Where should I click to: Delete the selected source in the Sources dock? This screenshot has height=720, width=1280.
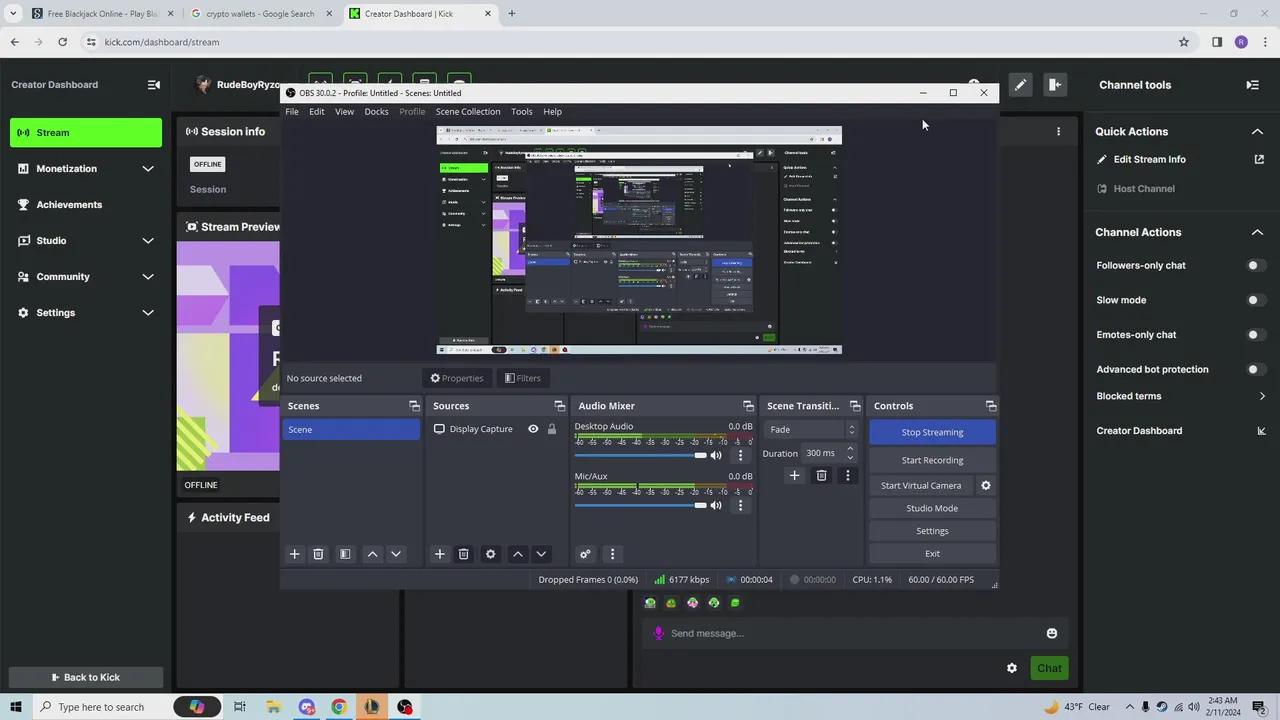[463, 554]
